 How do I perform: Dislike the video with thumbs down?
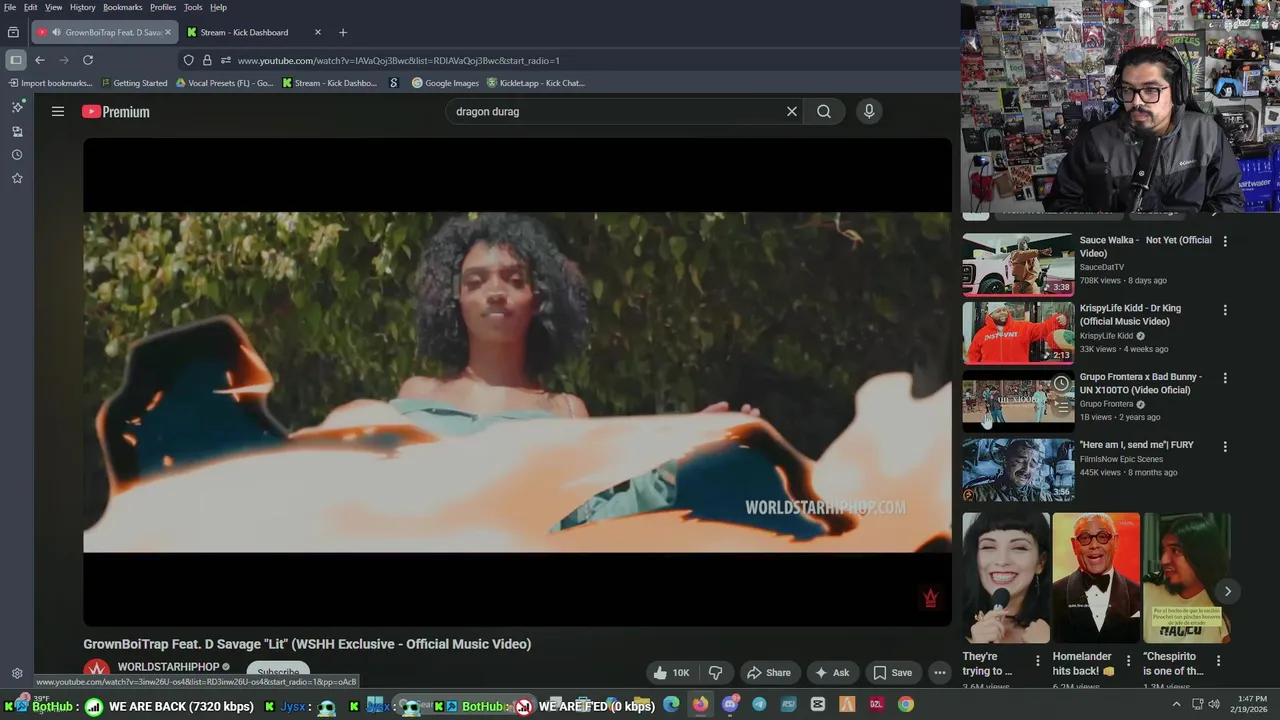(x=716, y=673)
